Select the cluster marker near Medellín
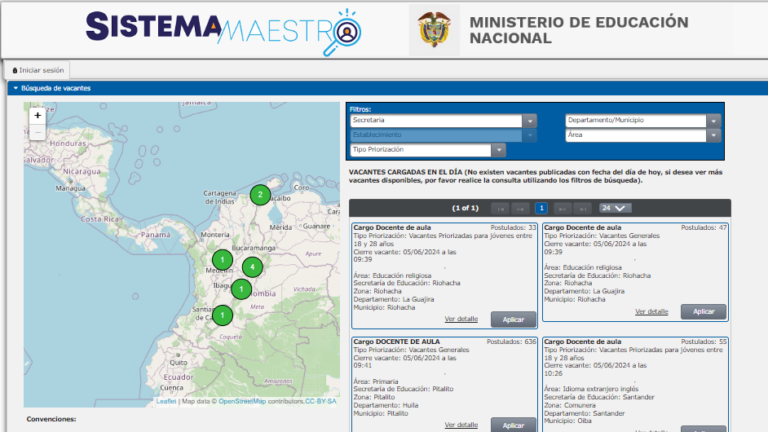 [222, 261]
